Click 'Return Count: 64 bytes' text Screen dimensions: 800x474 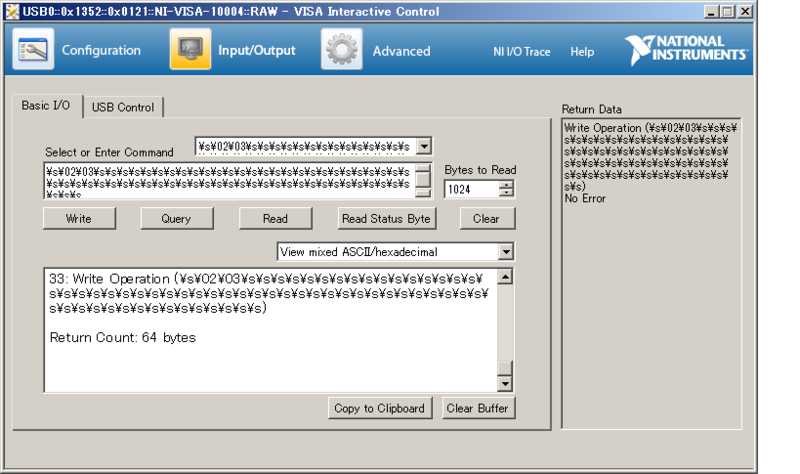pos(122,337)
